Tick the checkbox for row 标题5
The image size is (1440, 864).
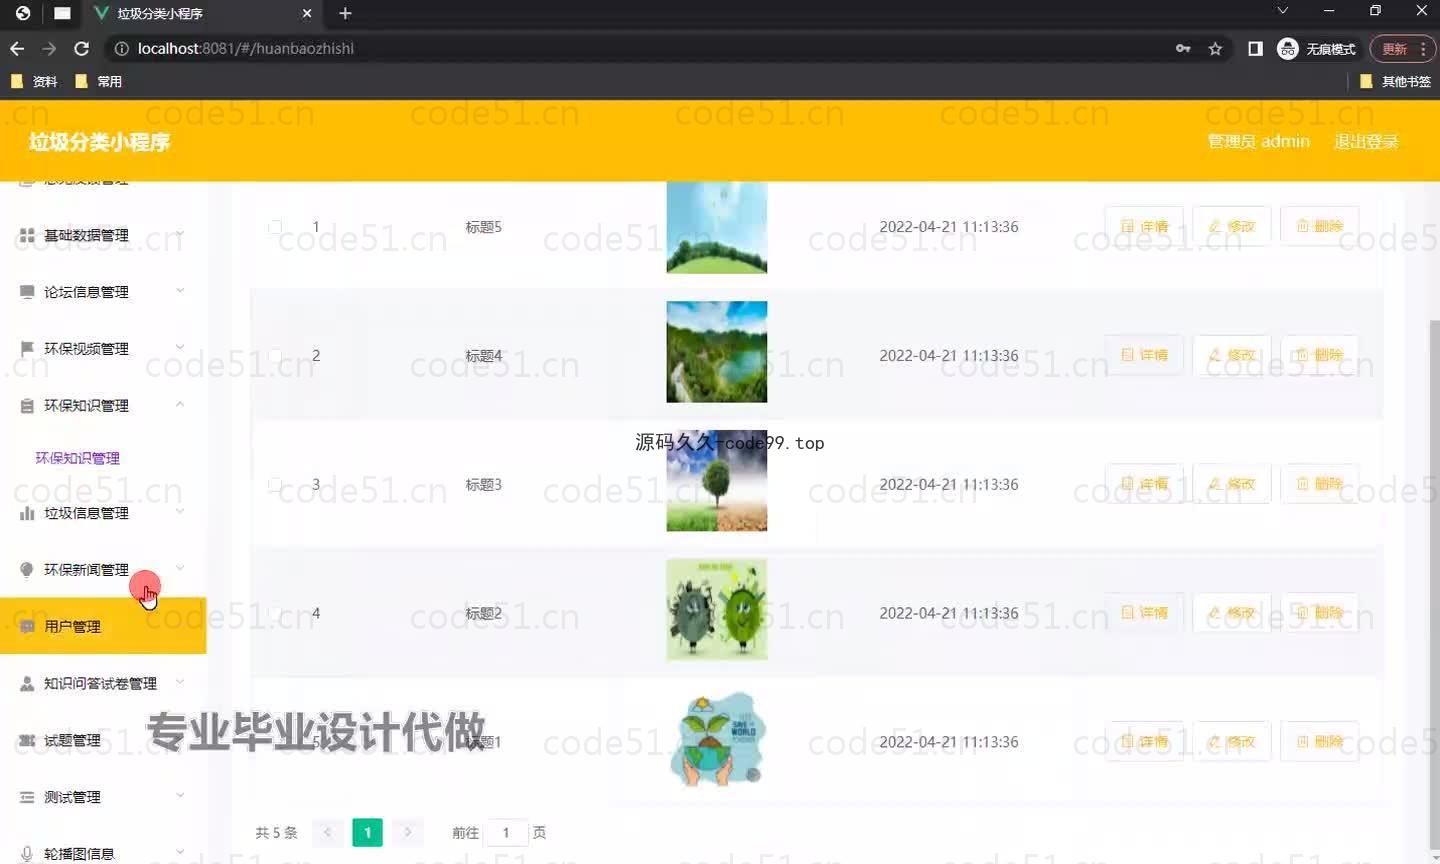pos(275,227)
